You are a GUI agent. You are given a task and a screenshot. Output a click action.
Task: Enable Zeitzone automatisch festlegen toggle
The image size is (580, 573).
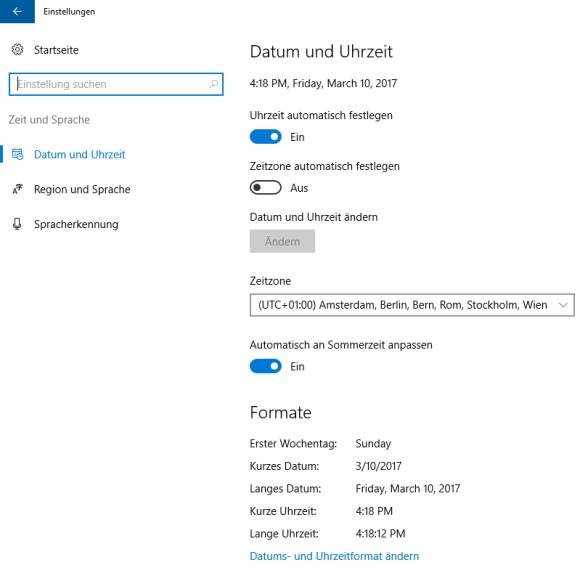tap(266, 188)
